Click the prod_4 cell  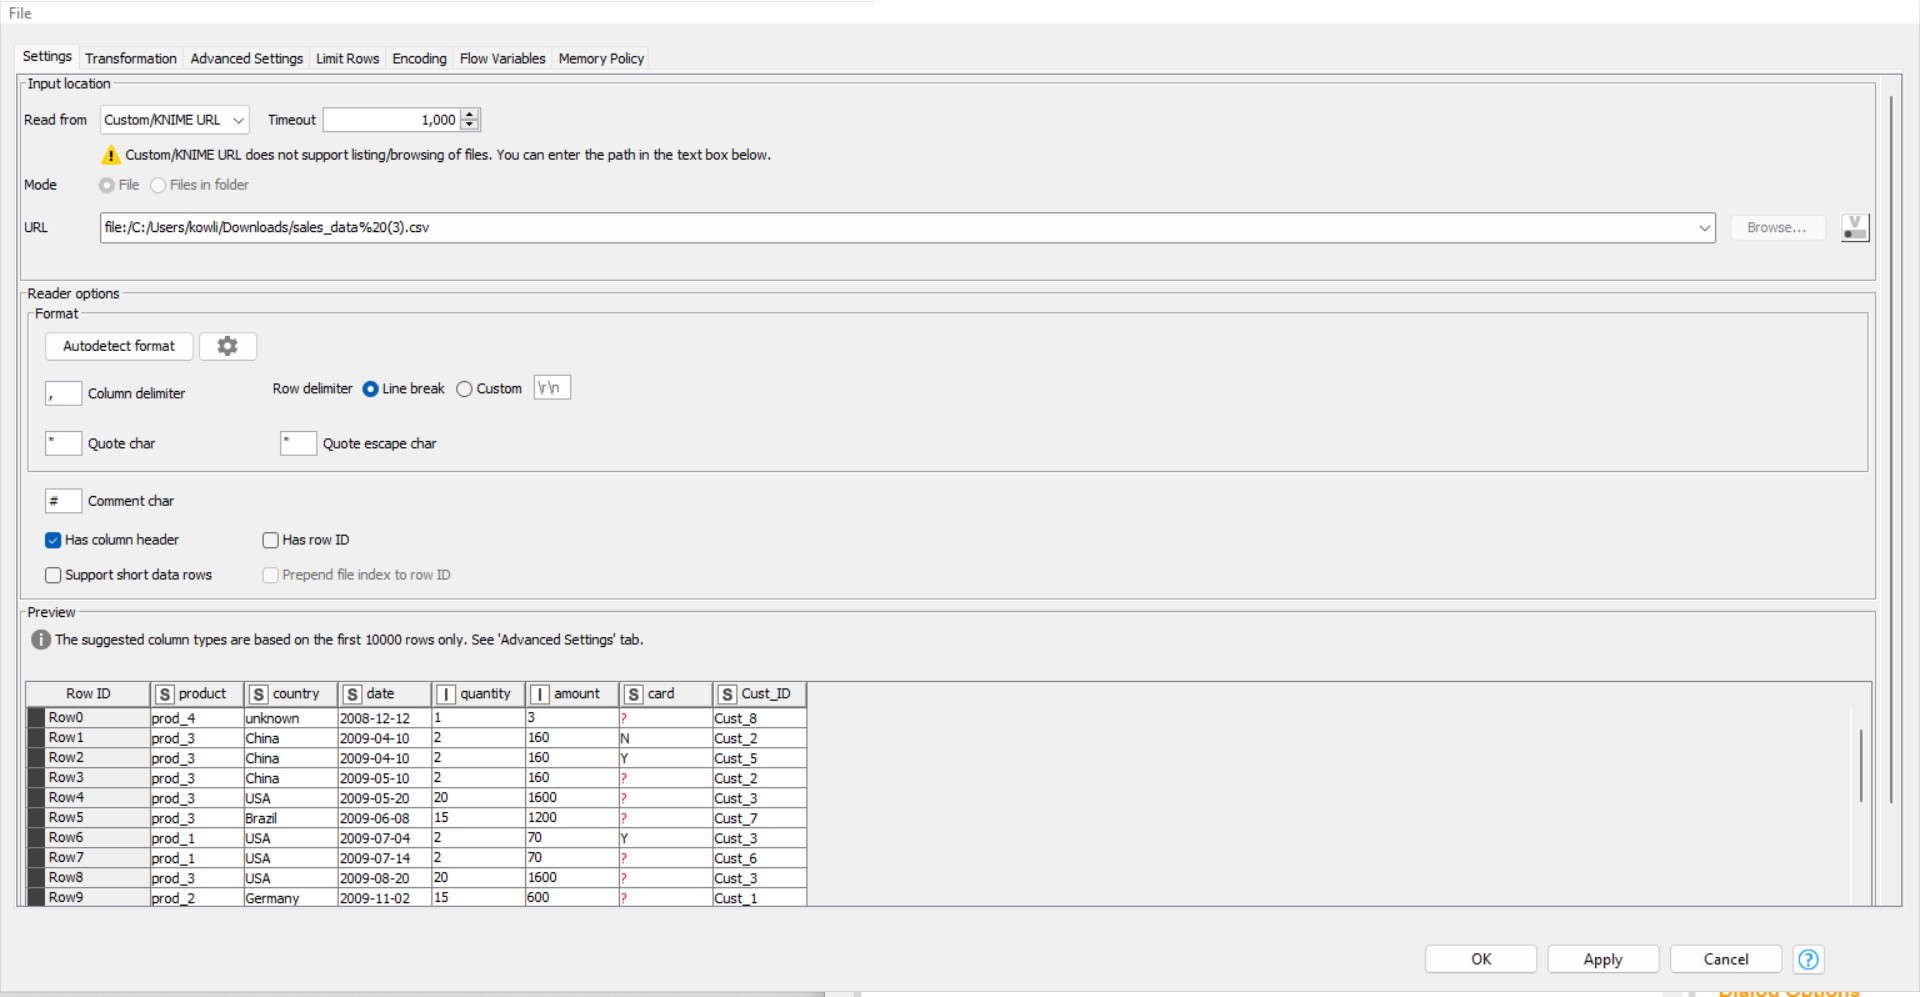(197, 718)
